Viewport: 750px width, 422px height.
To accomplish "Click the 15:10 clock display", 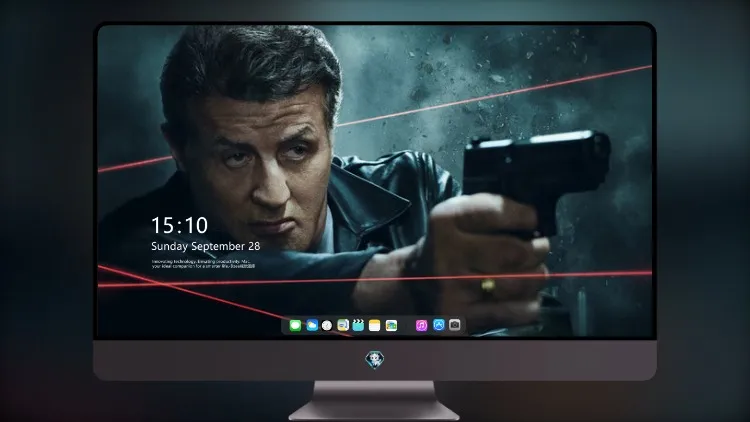I will pyautogui.click(x=179, y=225).
